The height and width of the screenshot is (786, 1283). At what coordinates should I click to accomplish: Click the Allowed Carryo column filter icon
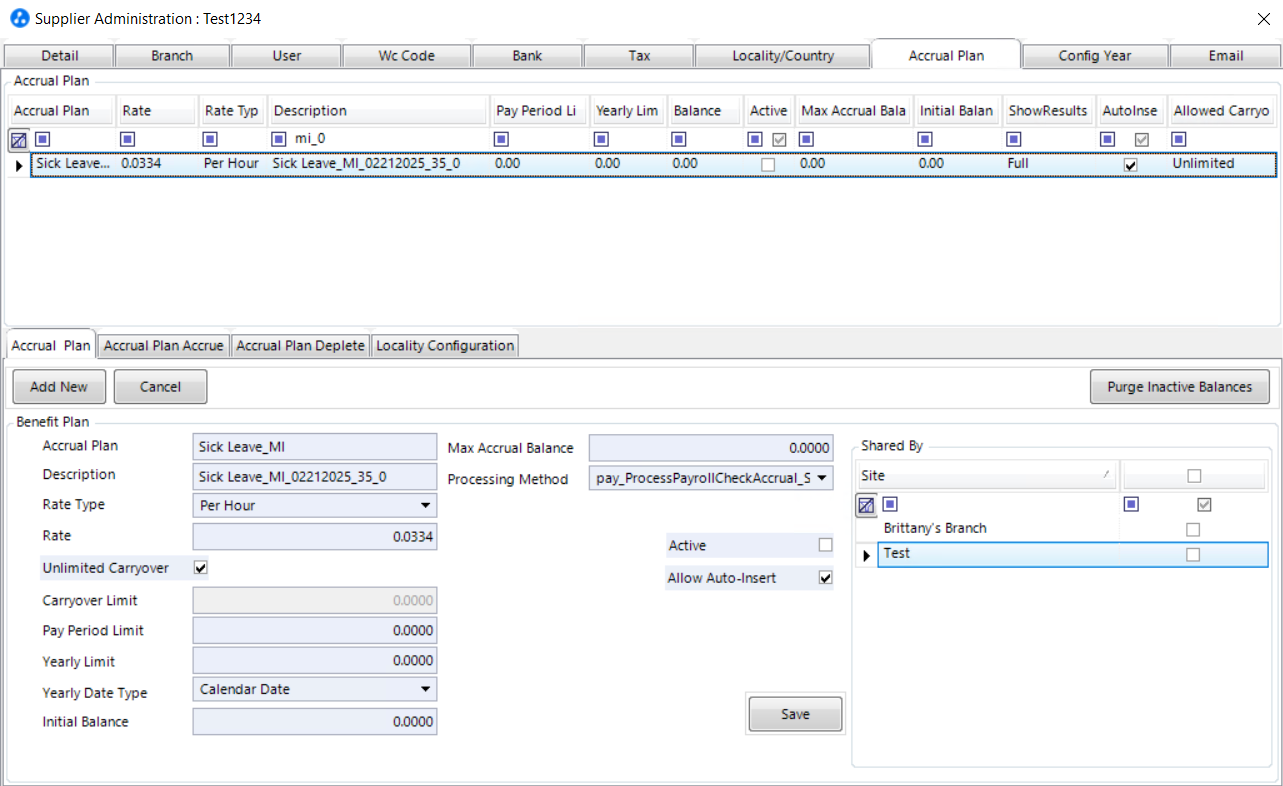(x=1179, y=139)
